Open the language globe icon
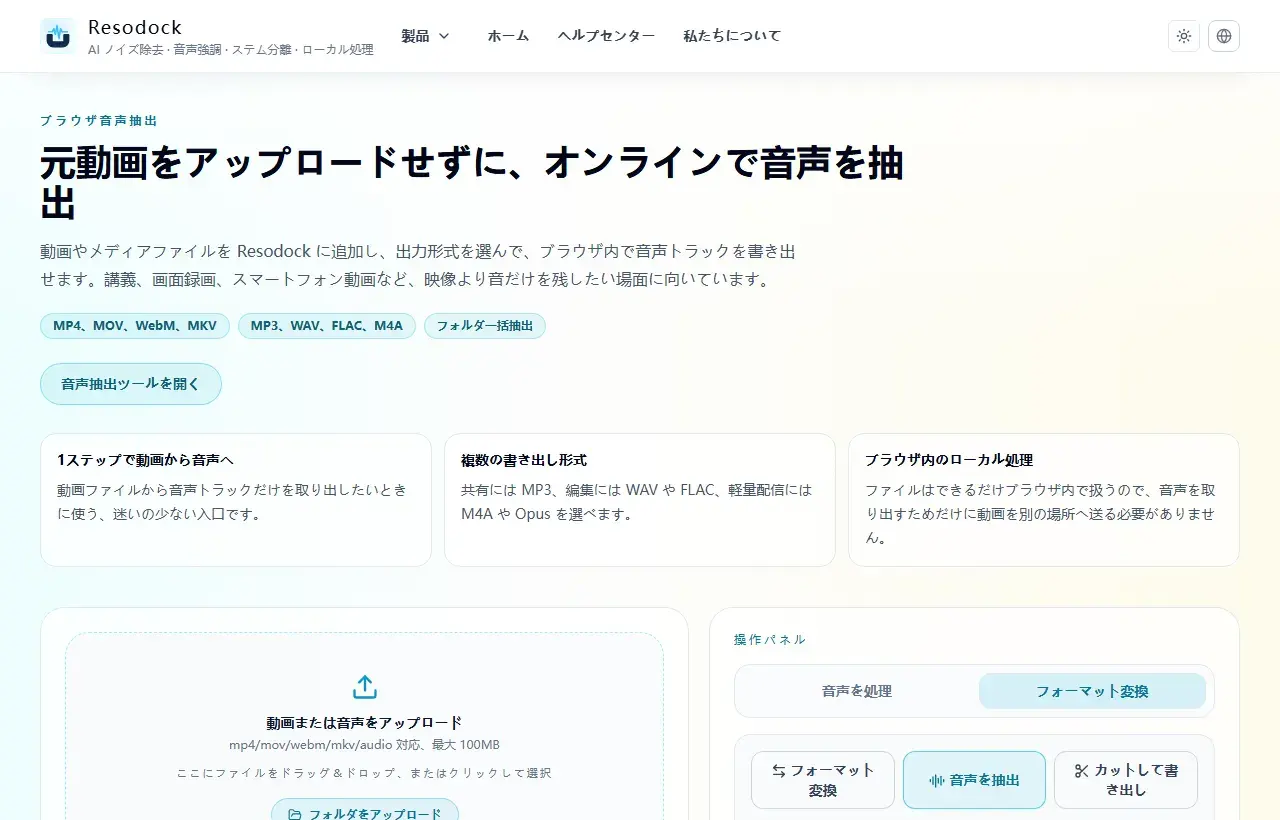The image size is (1280, 820). 1224,36
